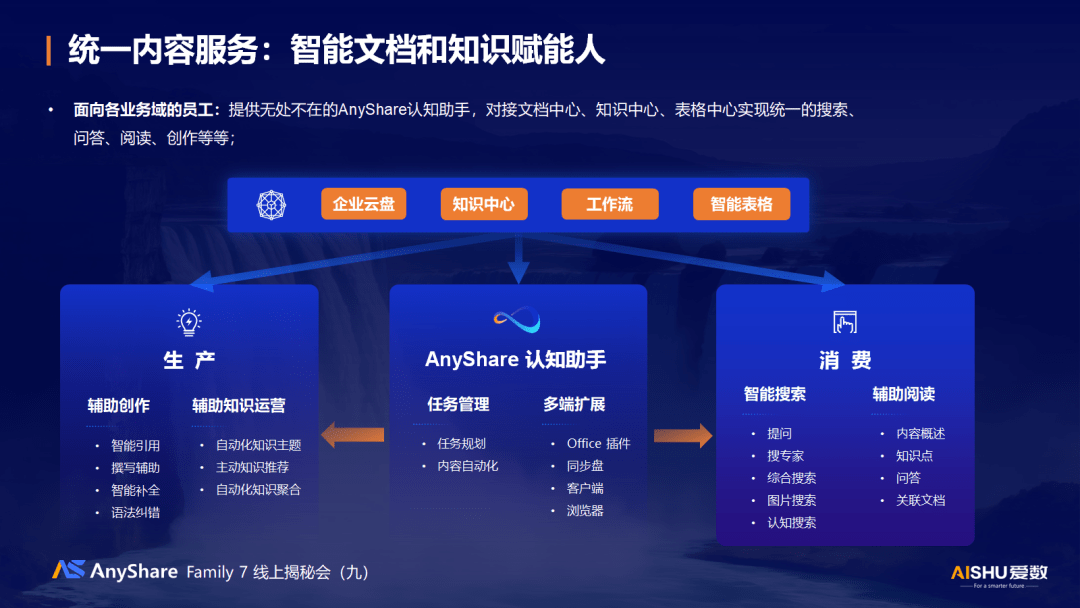Click the 智能表格 orange button
1080x608 pixels.
741,204
